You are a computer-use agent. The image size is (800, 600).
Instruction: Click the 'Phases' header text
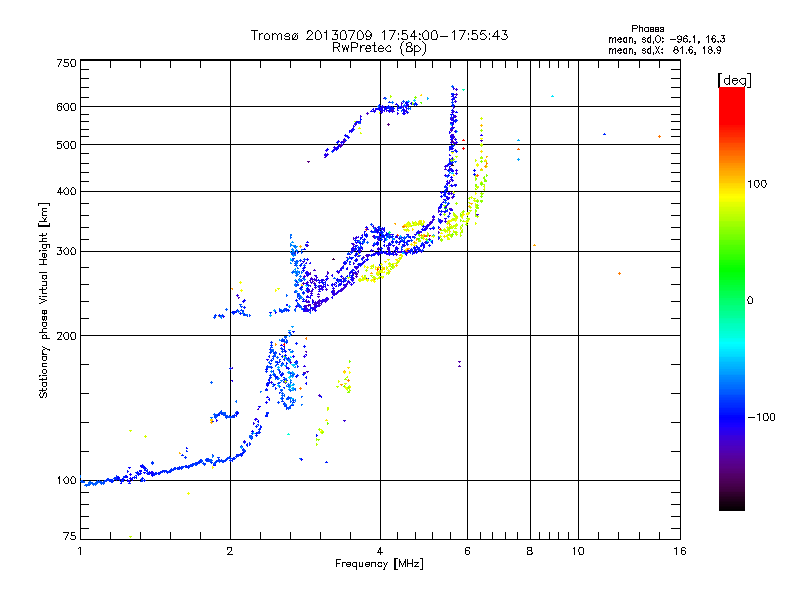coord(647,29)
